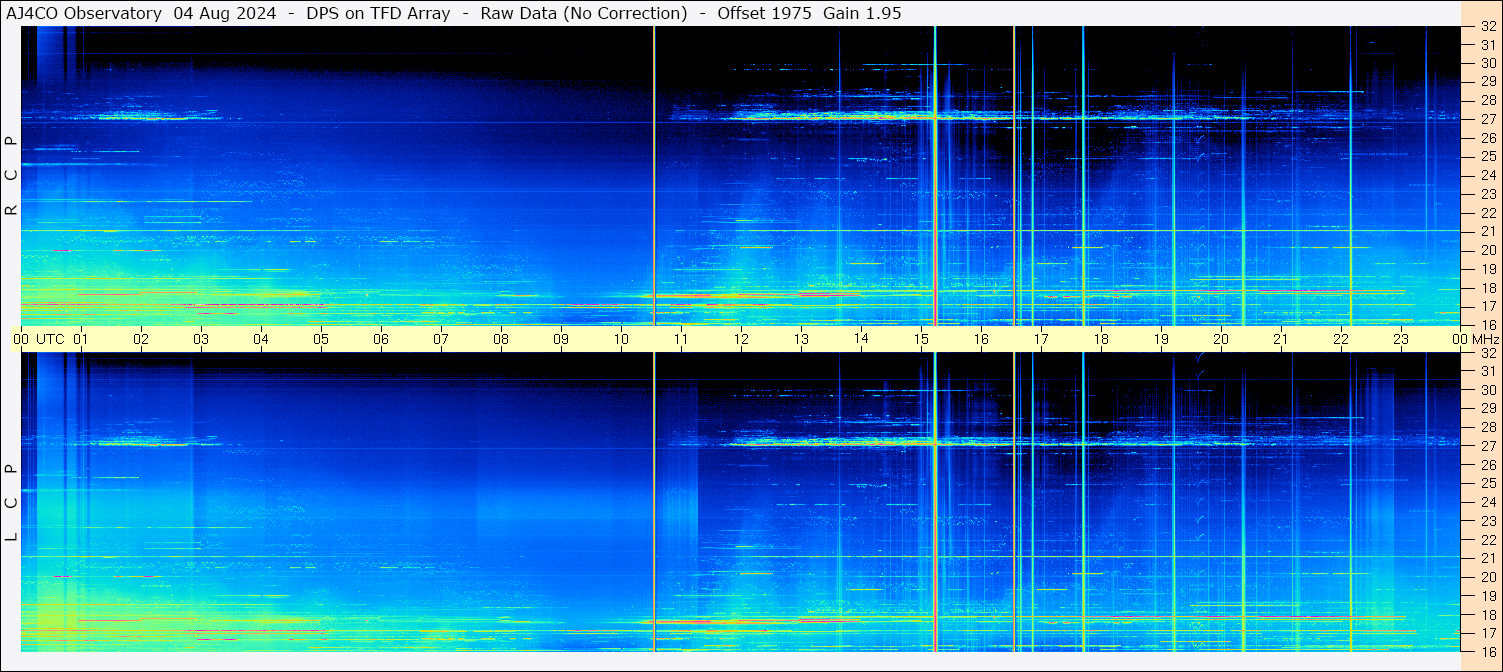Click the 22 MHz label of LCP panel
This screenshot has width=1503, height=672.
(x=1488, y=540)
